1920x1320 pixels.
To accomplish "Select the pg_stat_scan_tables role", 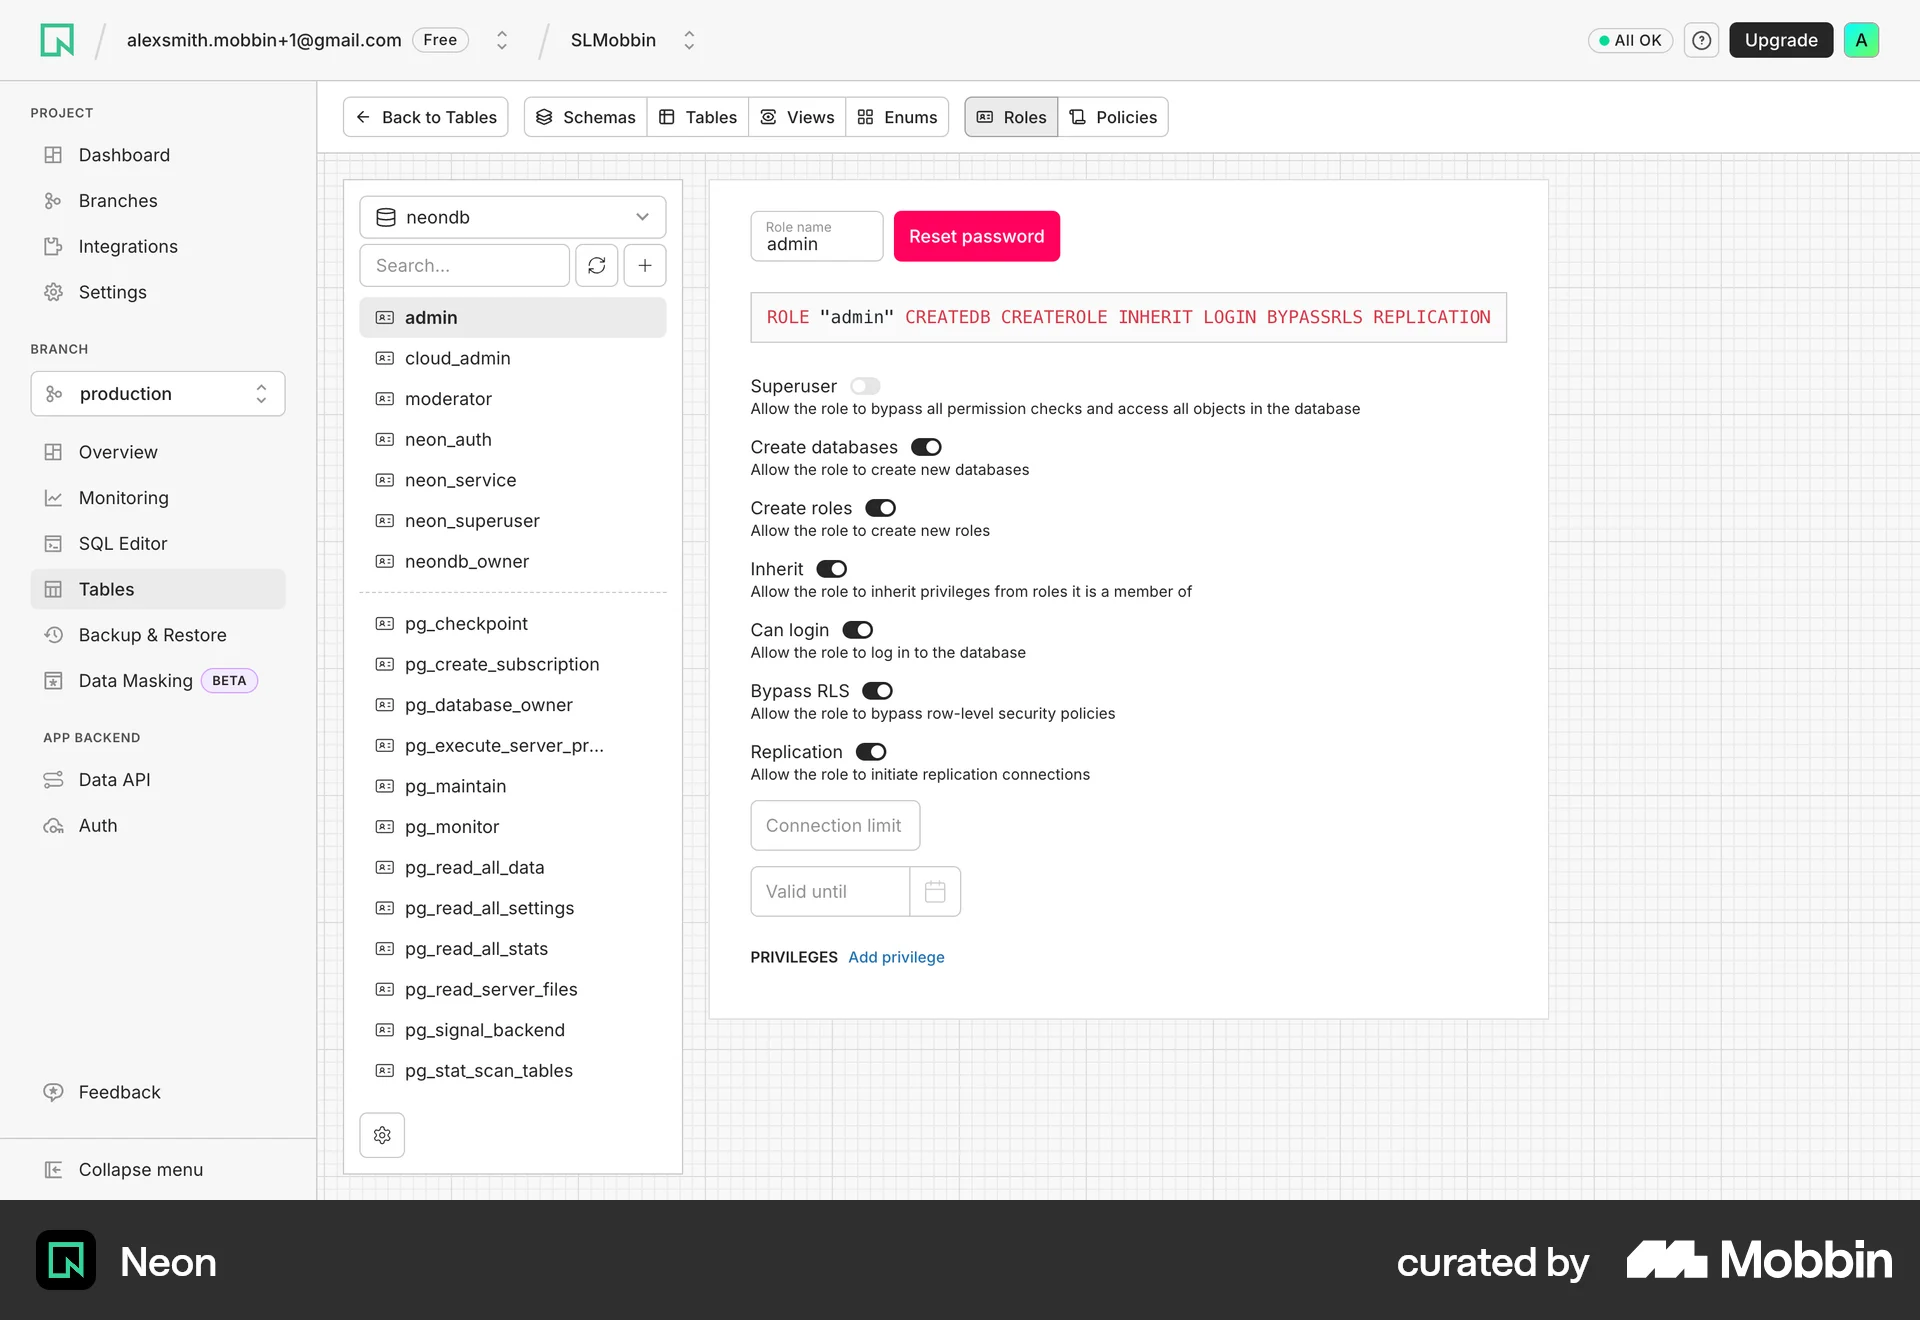I will coord(513,1070).
